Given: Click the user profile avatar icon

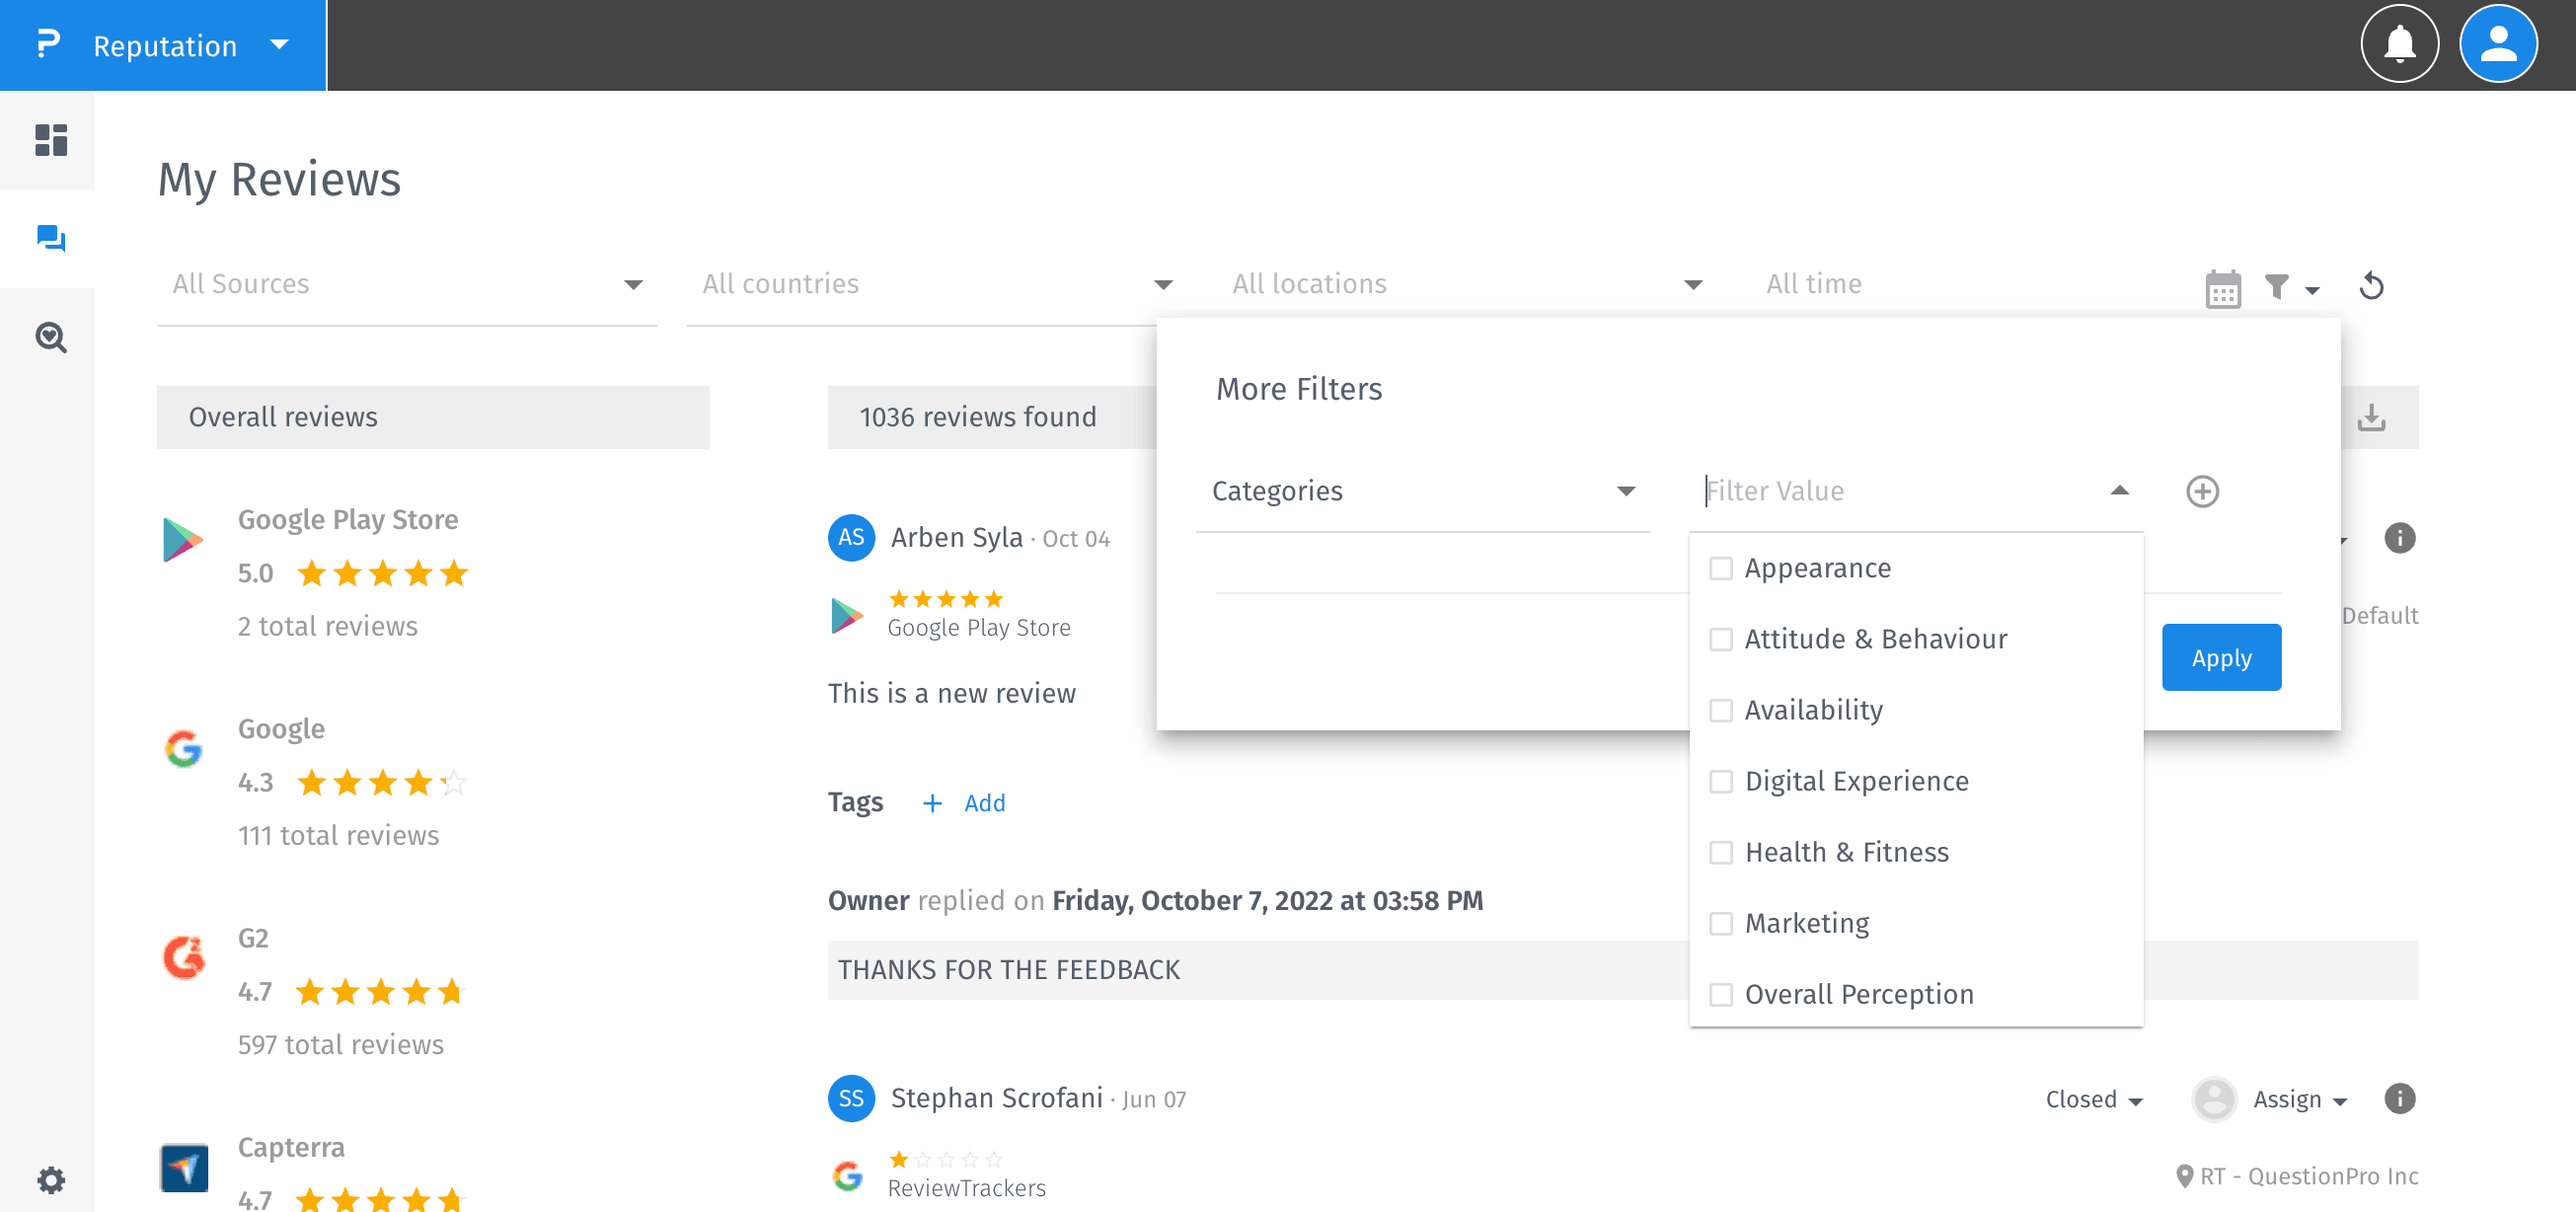Looking at the screenshot, I should click(2497, 45).
